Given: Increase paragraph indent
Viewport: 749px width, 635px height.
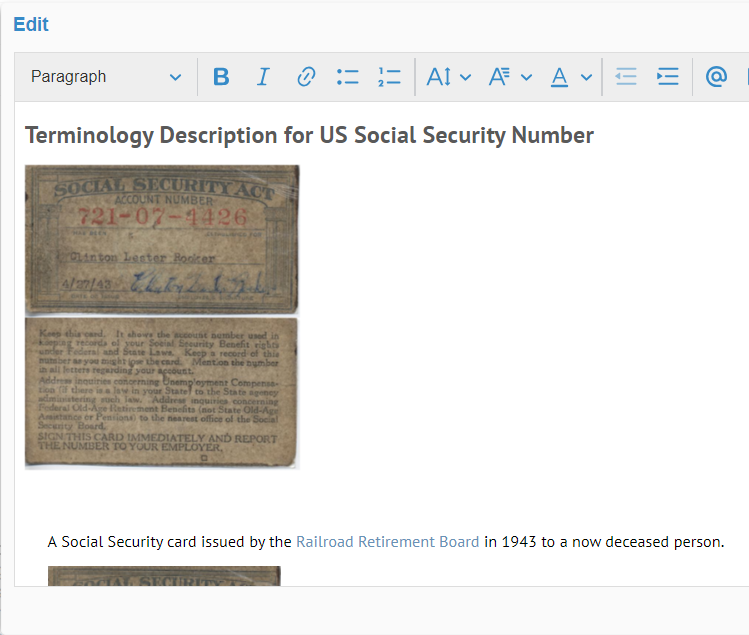Looking at the screenshot, I should coord(667,77).
